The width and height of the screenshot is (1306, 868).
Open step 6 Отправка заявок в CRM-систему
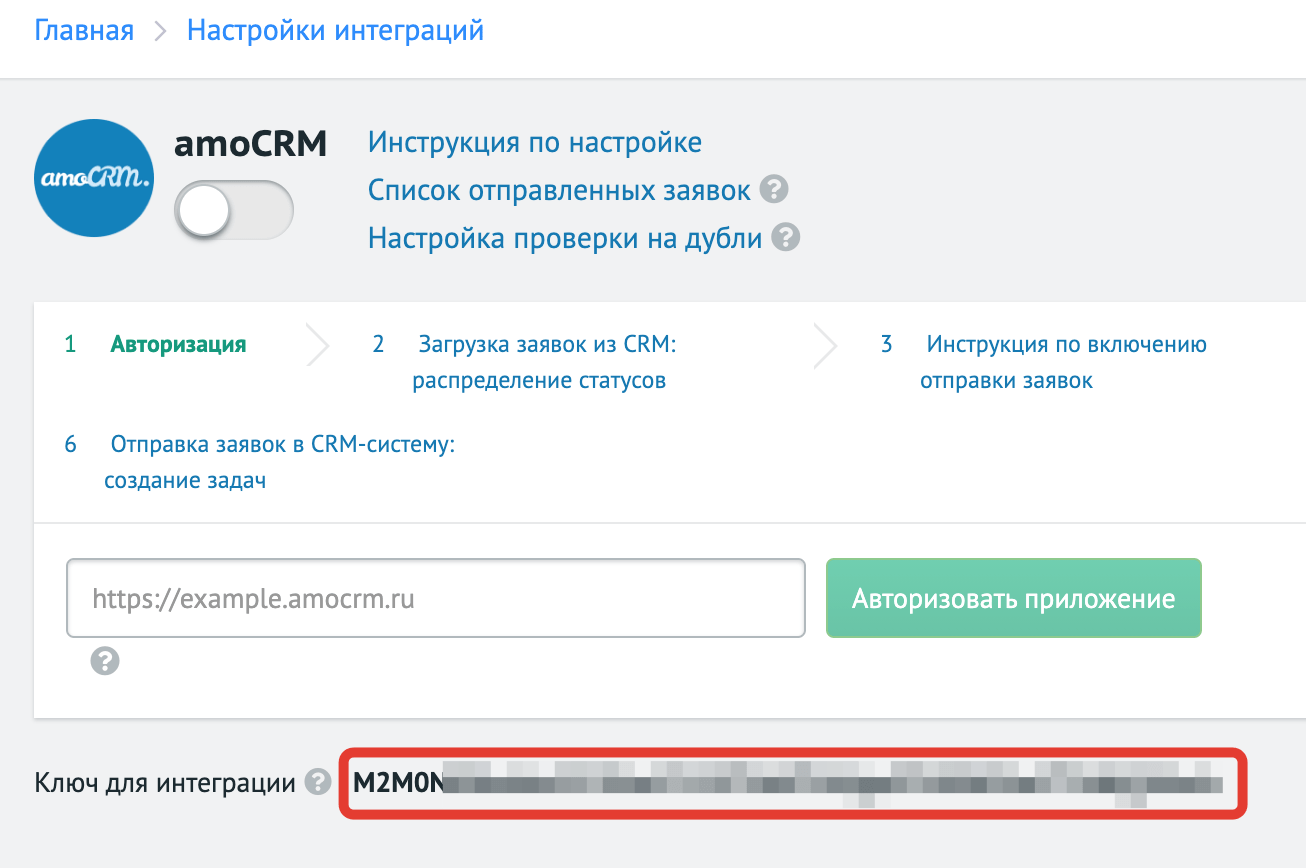[x=260, y=462]
